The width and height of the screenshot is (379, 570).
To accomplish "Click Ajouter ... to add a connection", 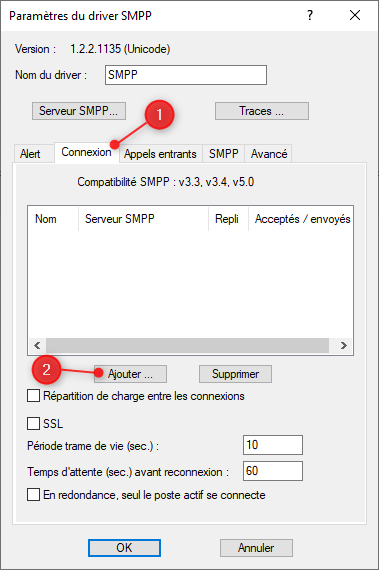I will coord(130,374).
